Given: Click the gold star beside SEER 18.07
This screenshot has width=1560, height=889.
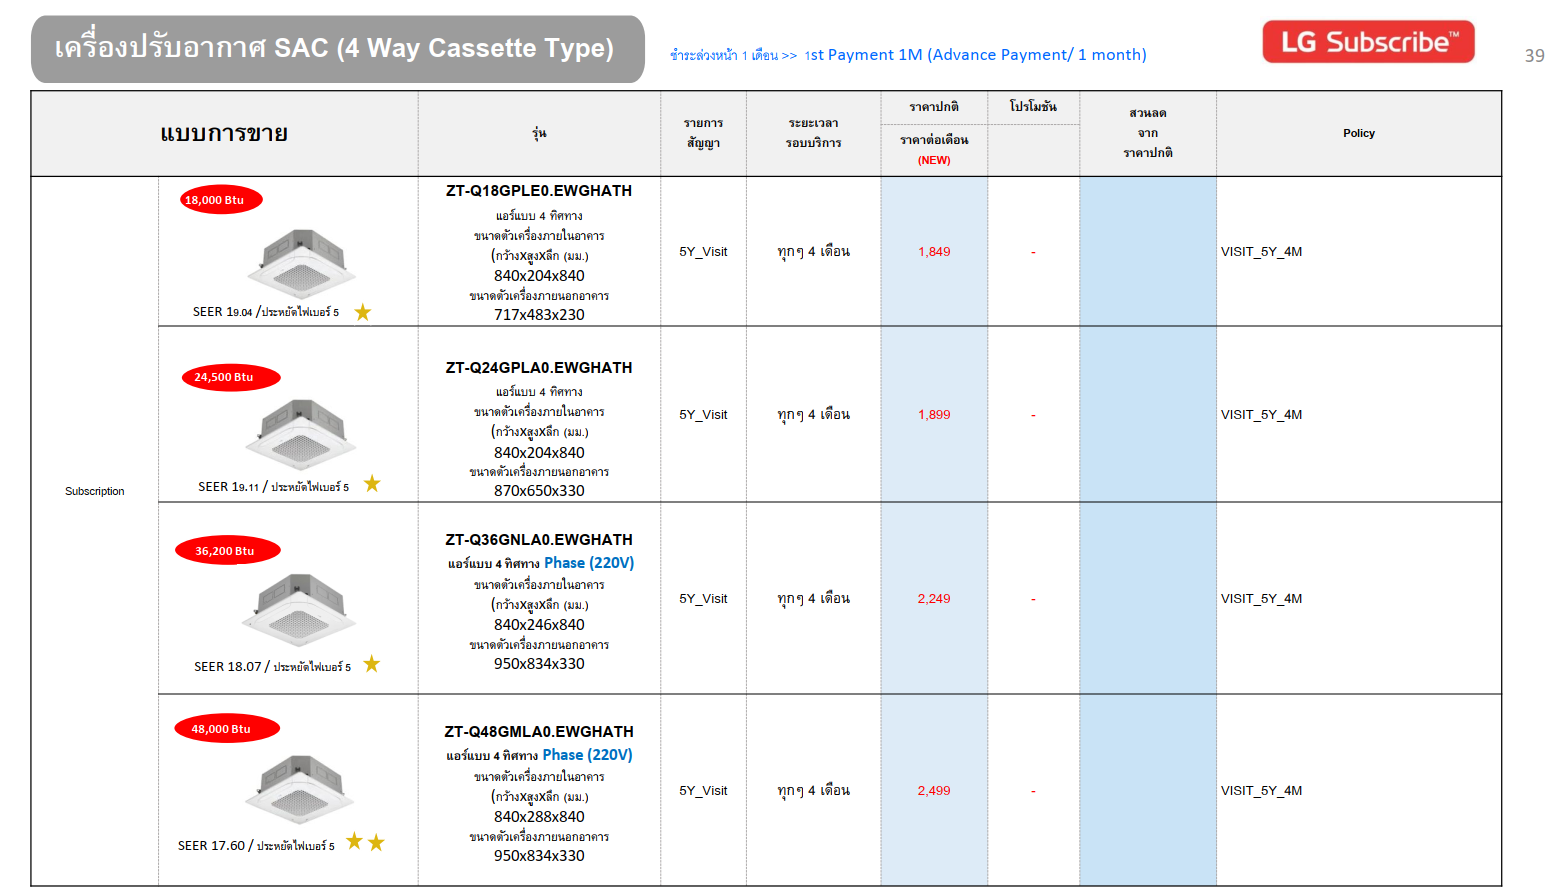Looking at the screenshot, I should pyautogui.click(x=372, y=664).
